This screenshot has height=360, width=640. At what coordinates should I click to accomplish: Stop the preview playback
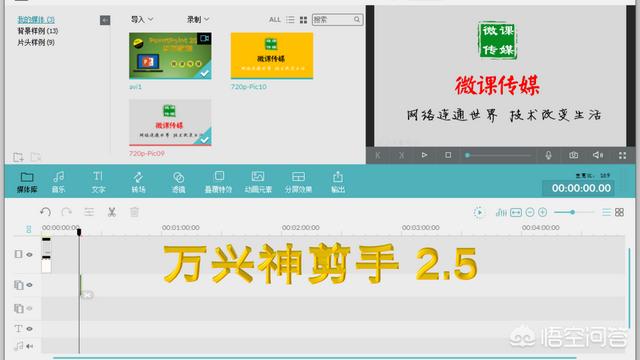[448, 155]
